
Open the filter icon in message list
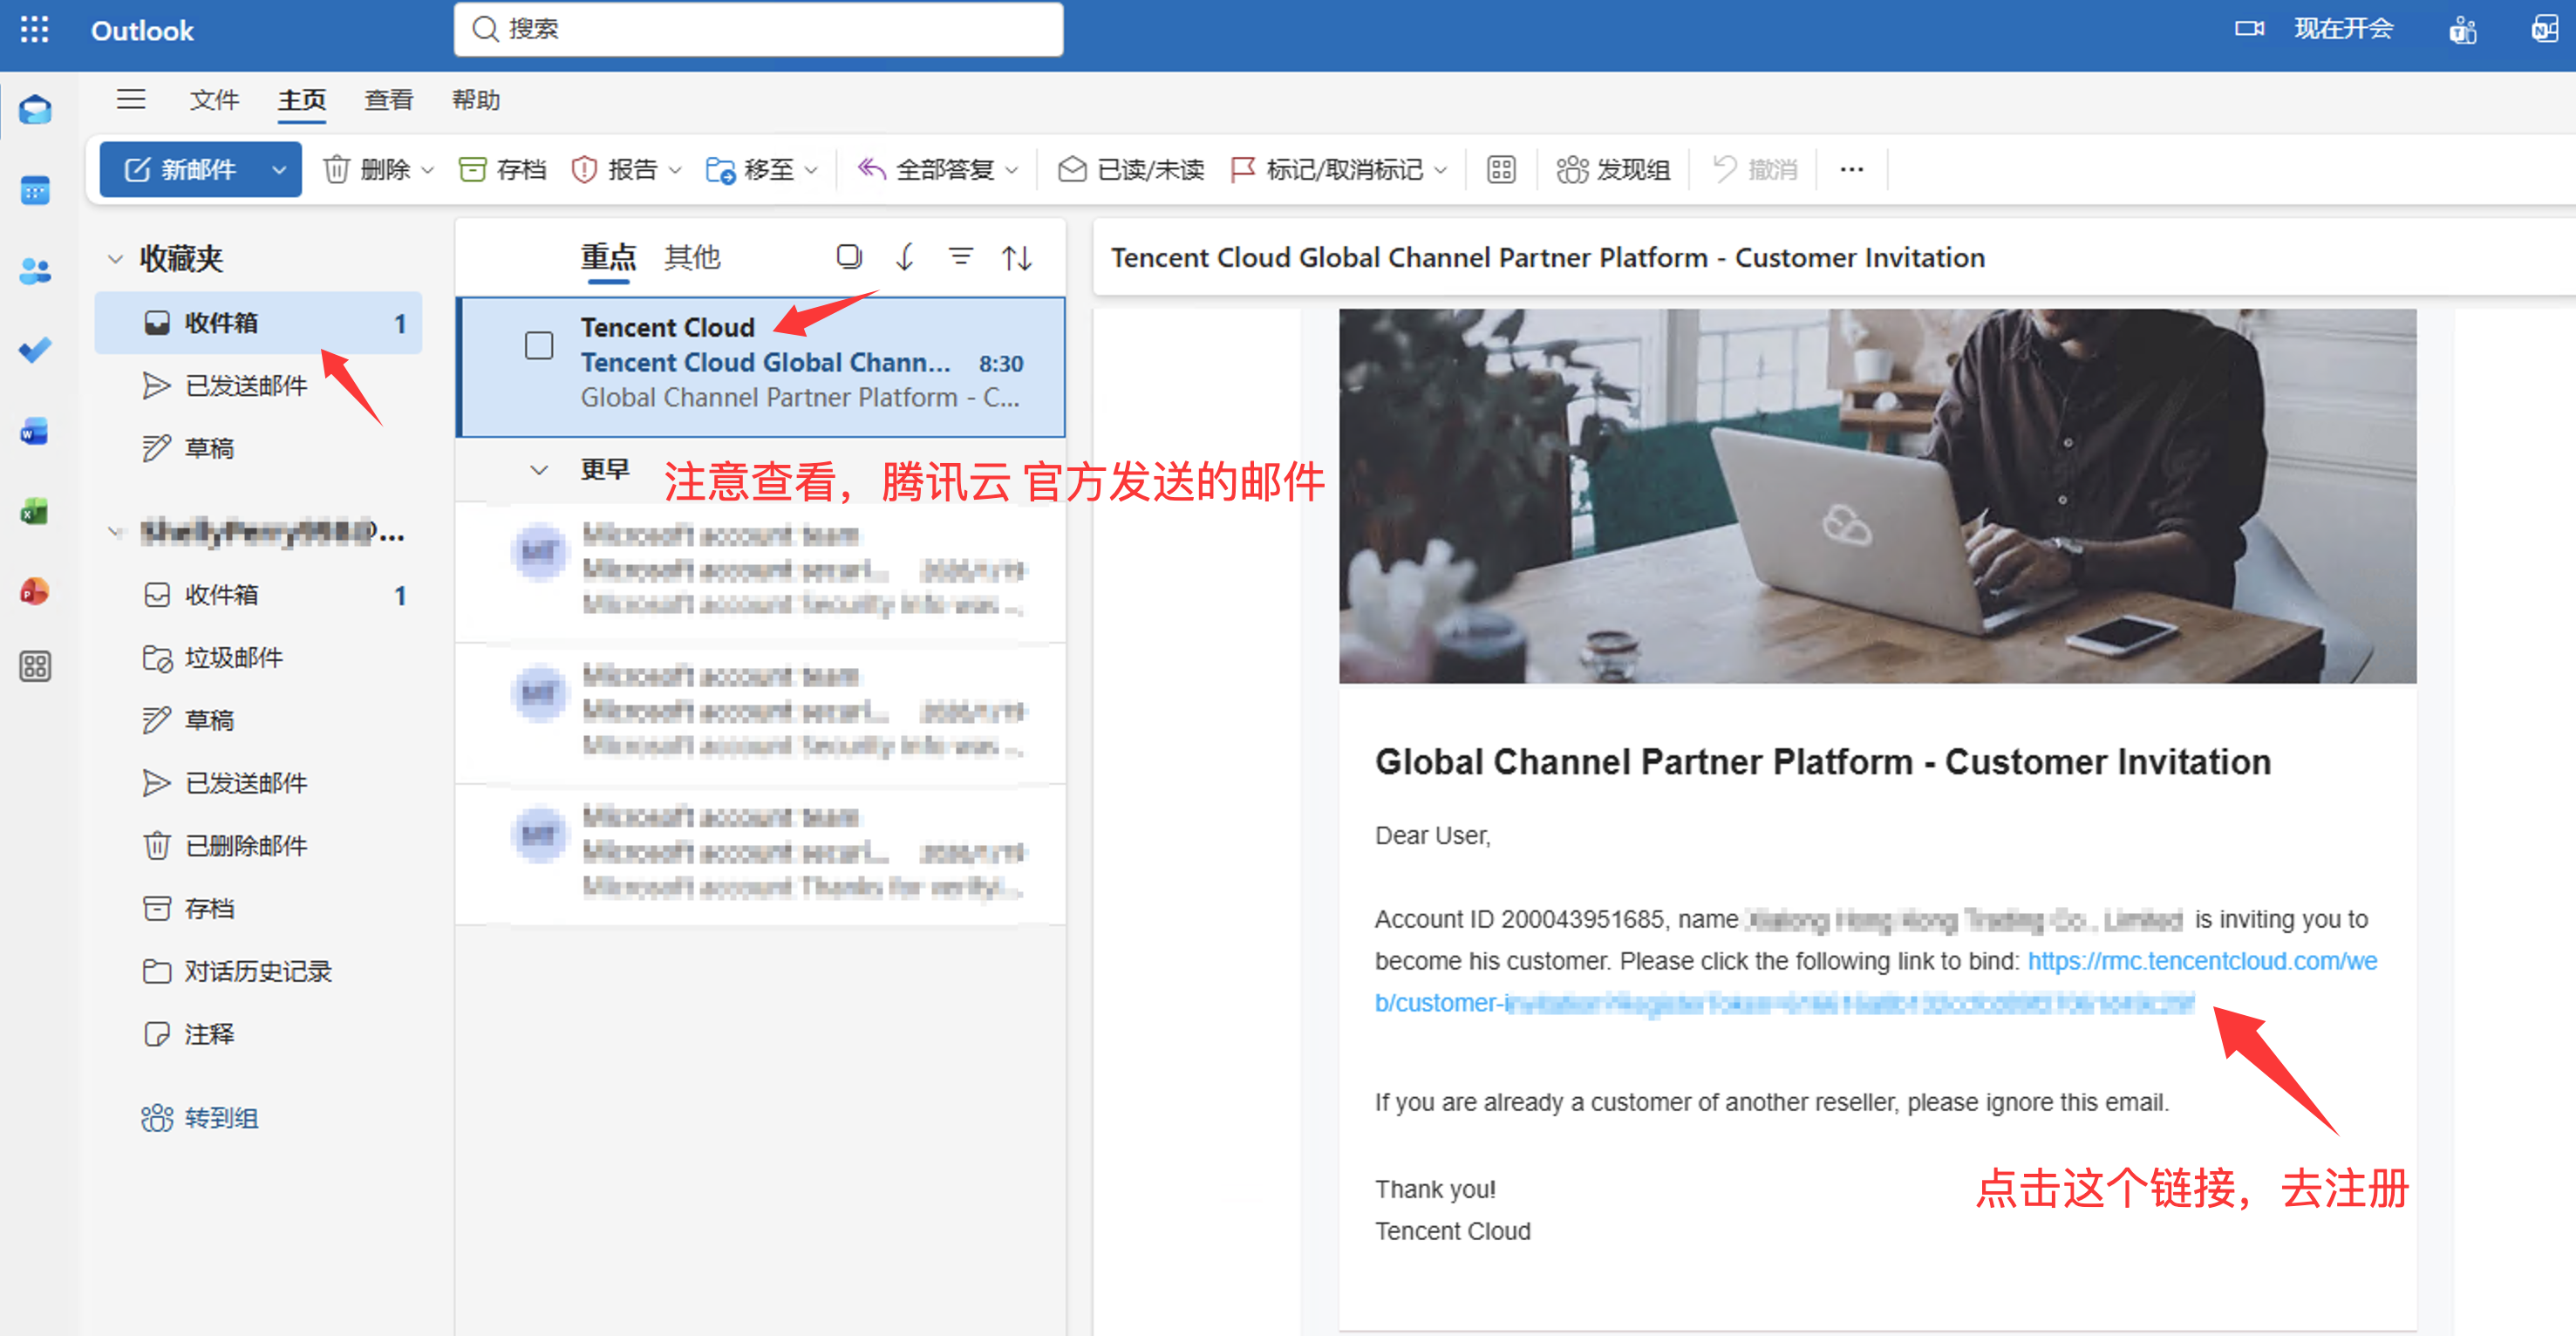click(x=960, y=258)
